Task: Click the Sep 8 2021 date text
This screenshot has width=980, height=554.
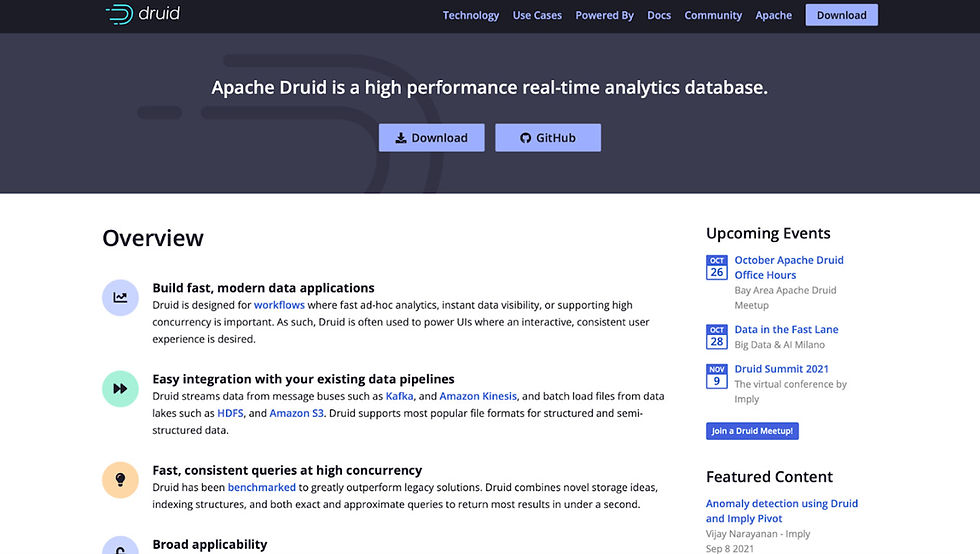Action: (x=729, y=548)
